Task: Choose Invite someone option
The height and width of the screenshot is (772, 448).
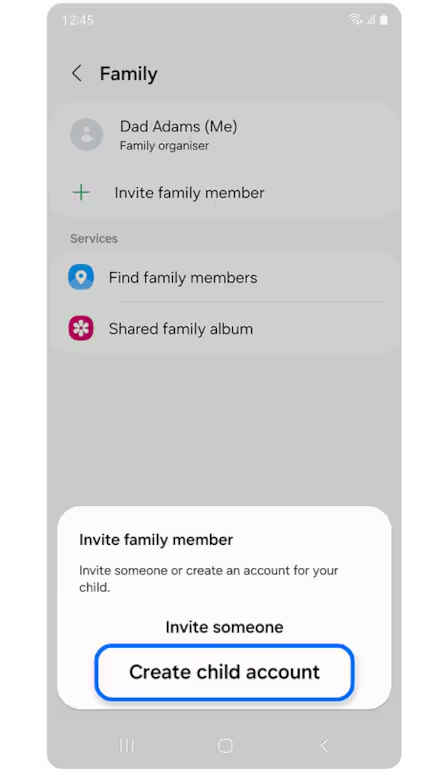Action: 224,627
